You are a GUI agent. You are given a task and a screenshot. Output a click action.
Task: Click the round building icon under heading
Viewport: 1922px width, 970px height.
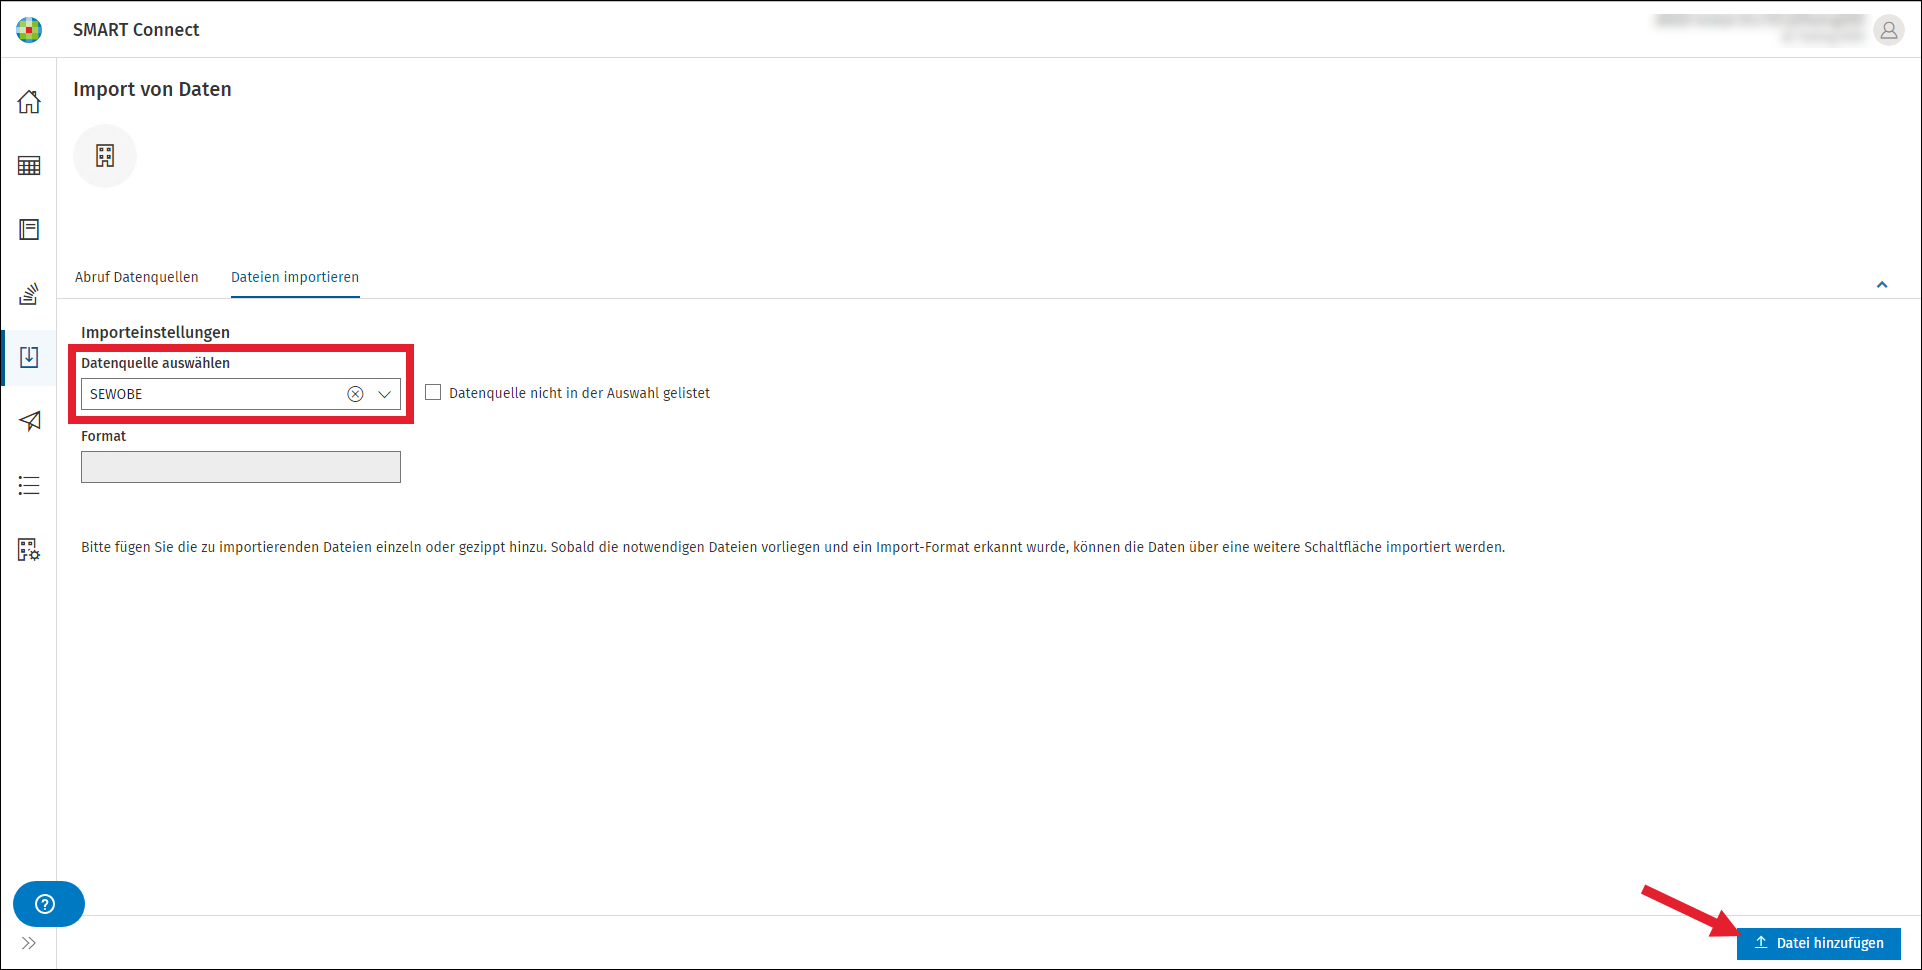tap(105, 156)
